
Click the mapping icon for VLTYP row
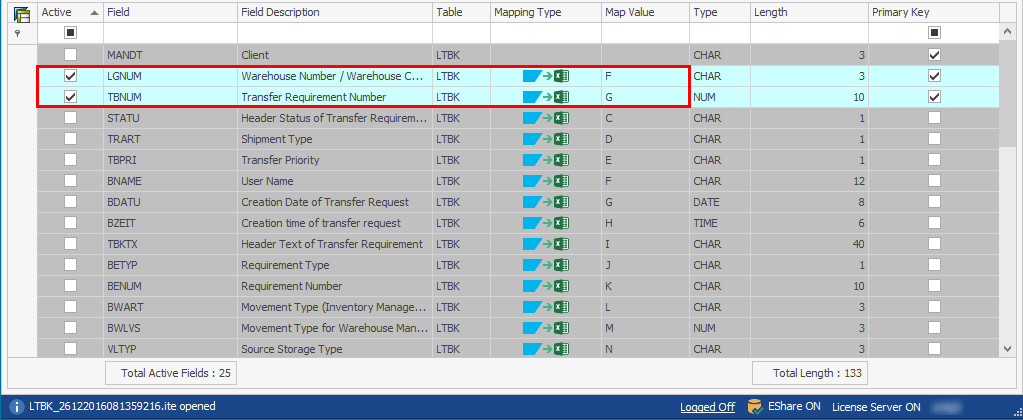(x=545, y=349)
